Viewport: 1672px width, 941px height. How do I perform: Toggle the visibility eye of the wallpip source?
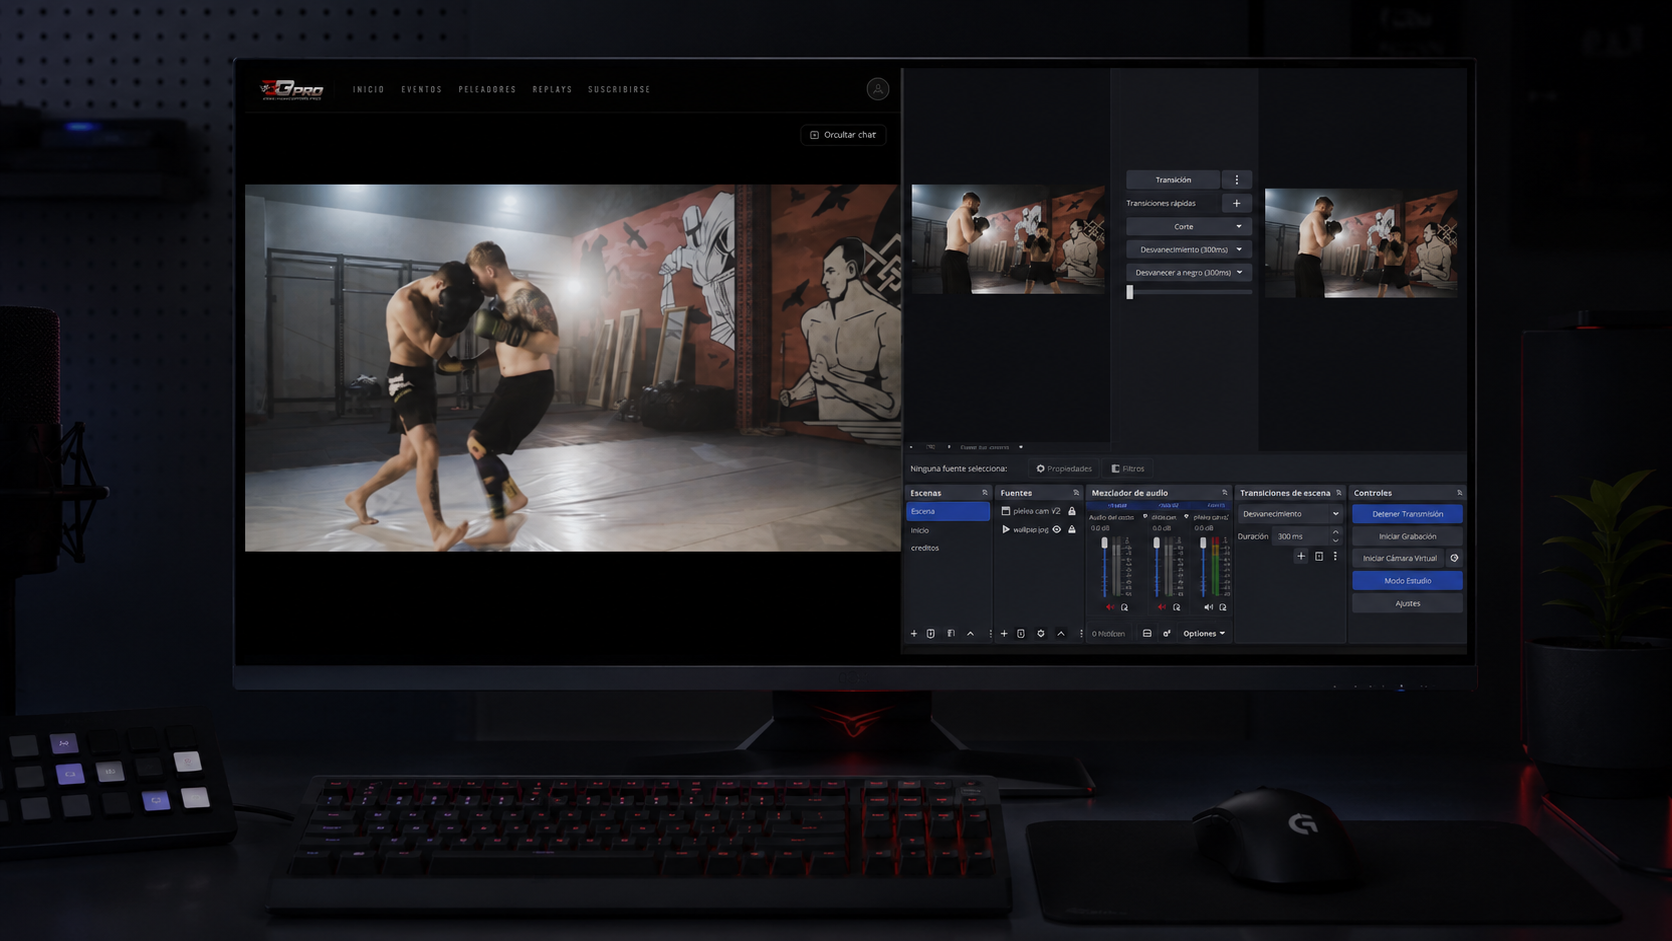(x=1056, y=530)
